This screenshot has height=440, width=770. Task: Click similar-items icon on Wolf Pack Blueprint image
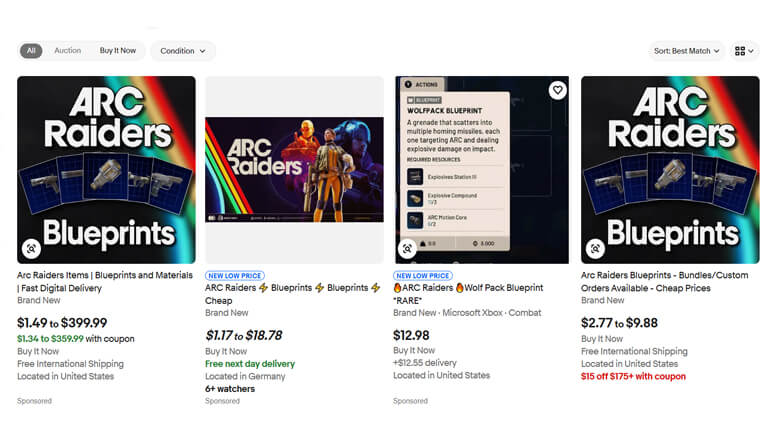pos(408,248)
